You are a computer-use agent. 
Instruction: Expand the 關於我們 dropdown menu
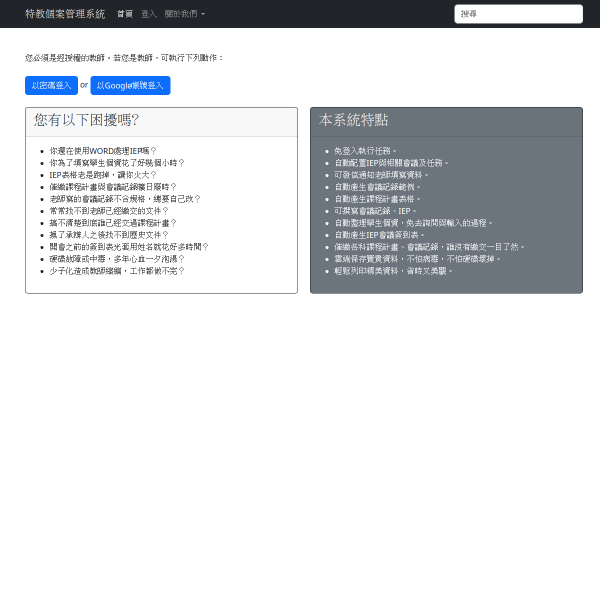[185, 14]
